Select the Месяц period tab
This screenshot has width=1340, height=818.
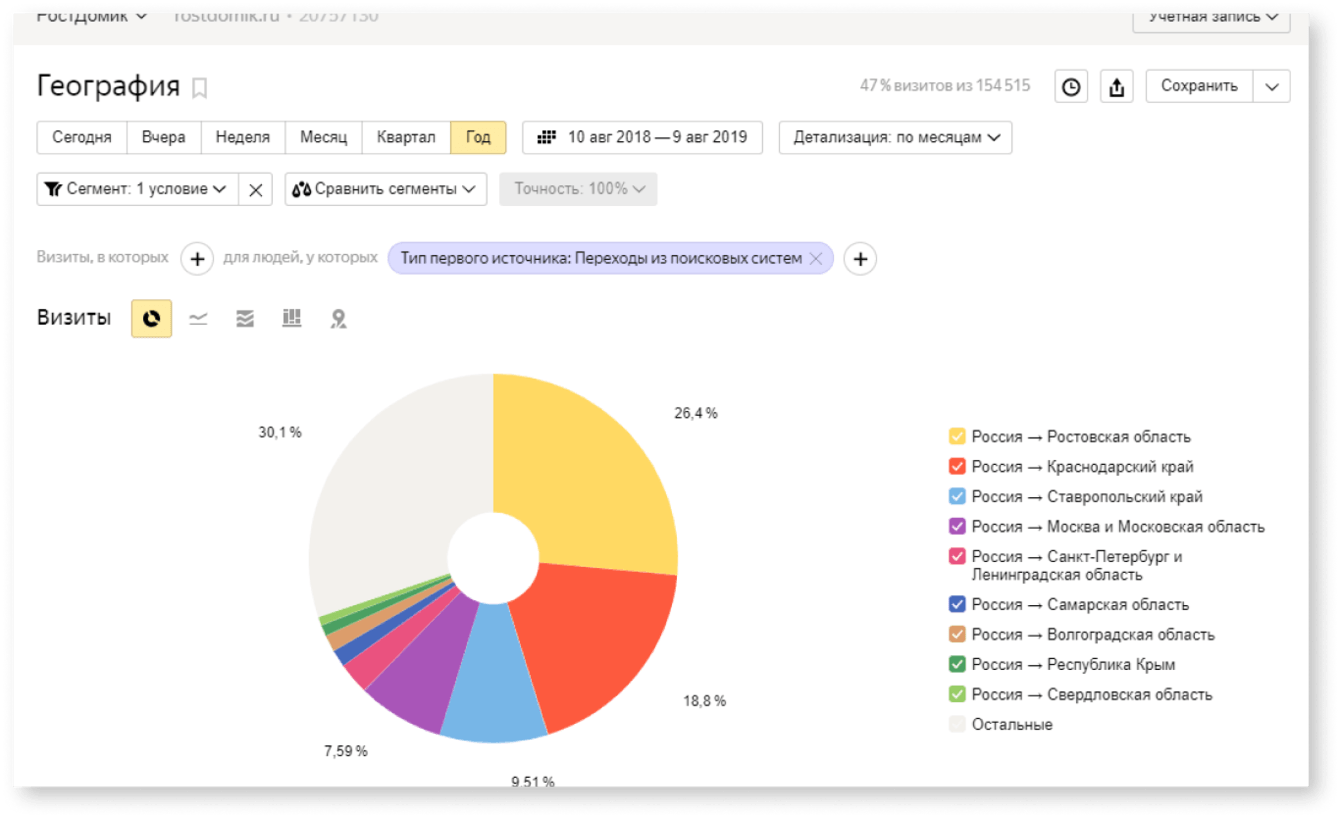323,137
